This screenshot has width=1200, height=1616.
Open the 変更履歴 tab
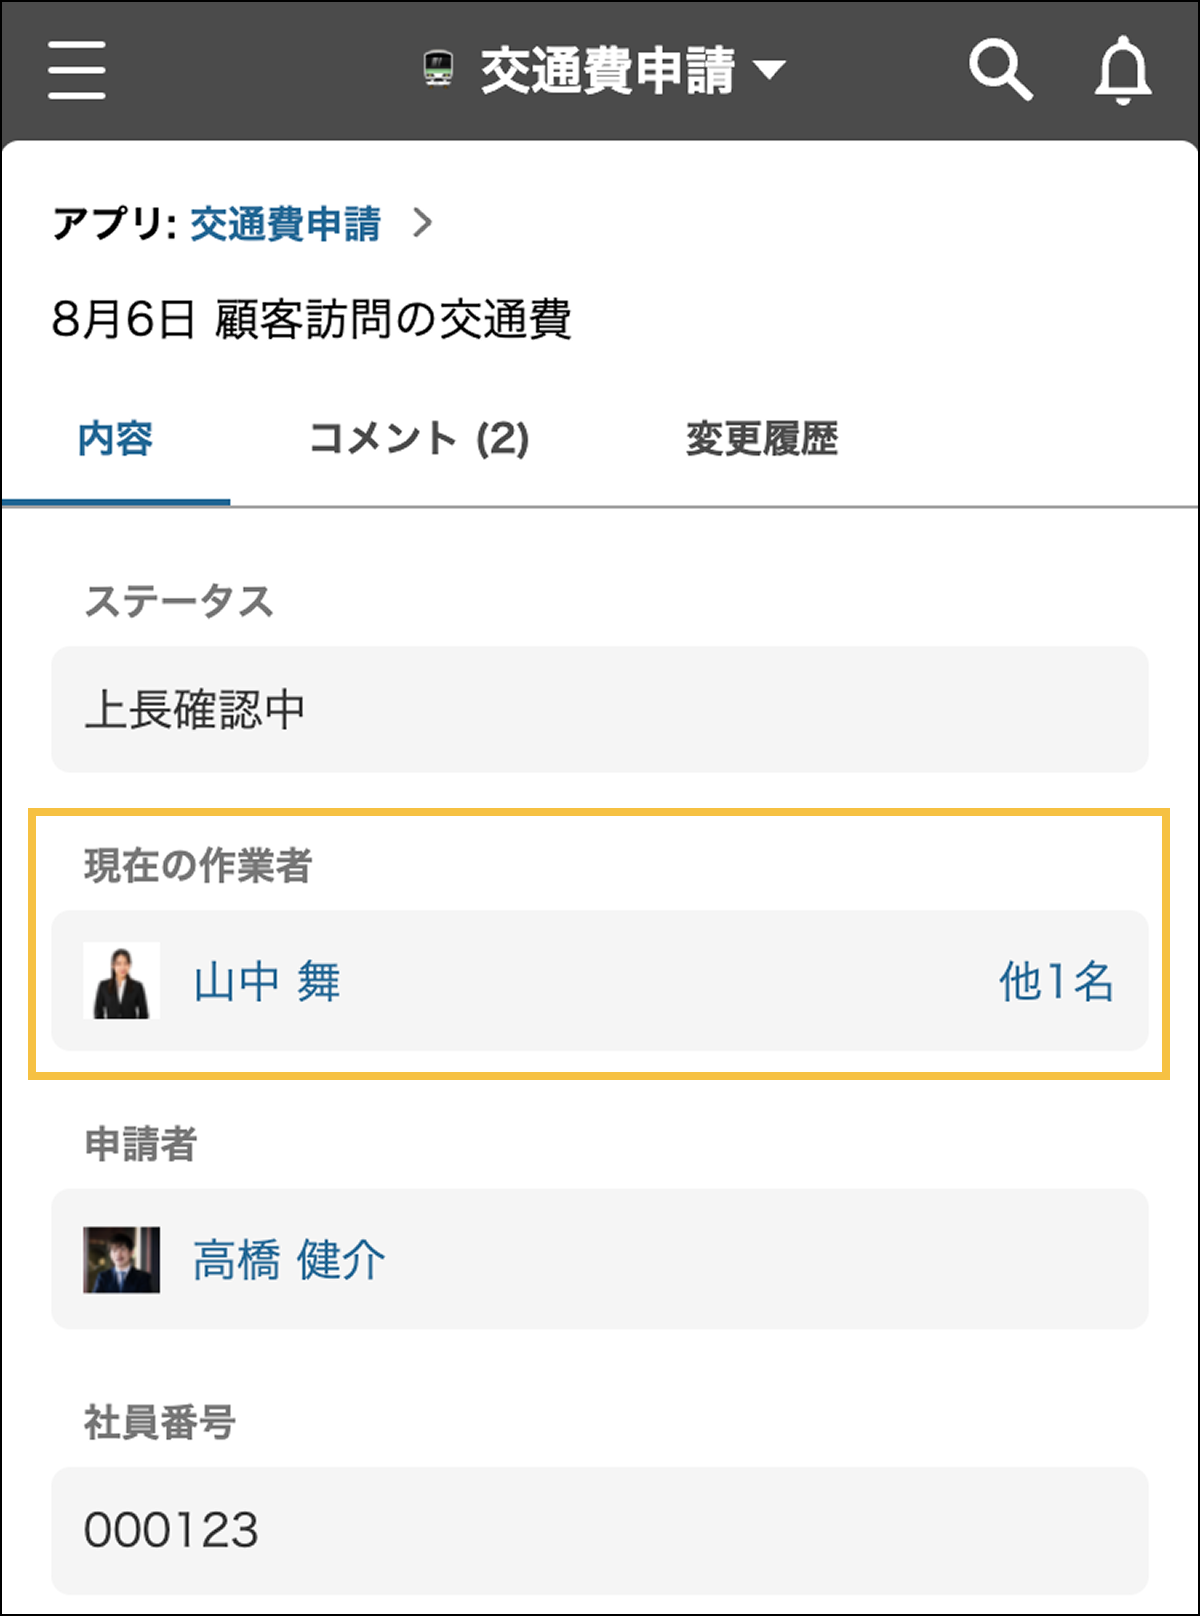[x=762, y=438]
